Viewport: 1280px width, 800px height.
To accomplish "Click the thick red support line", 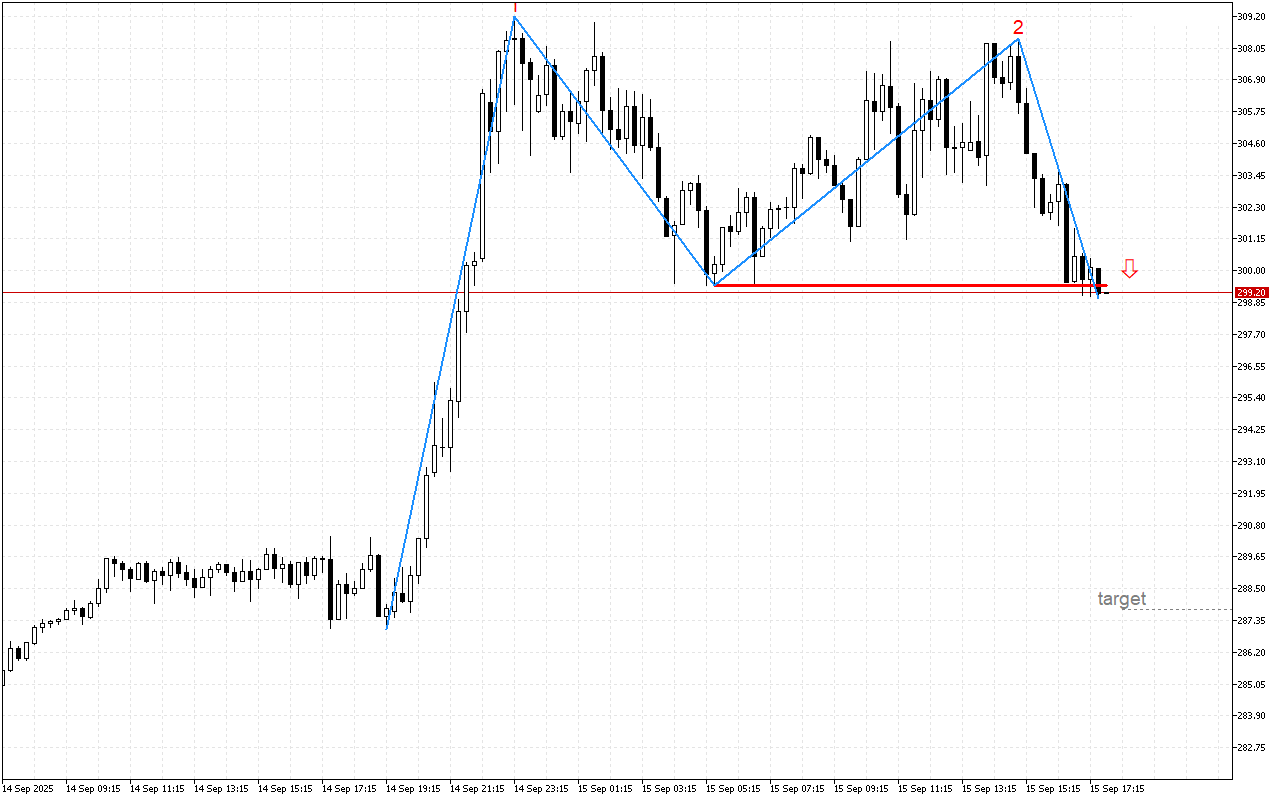I will point(900,286).
